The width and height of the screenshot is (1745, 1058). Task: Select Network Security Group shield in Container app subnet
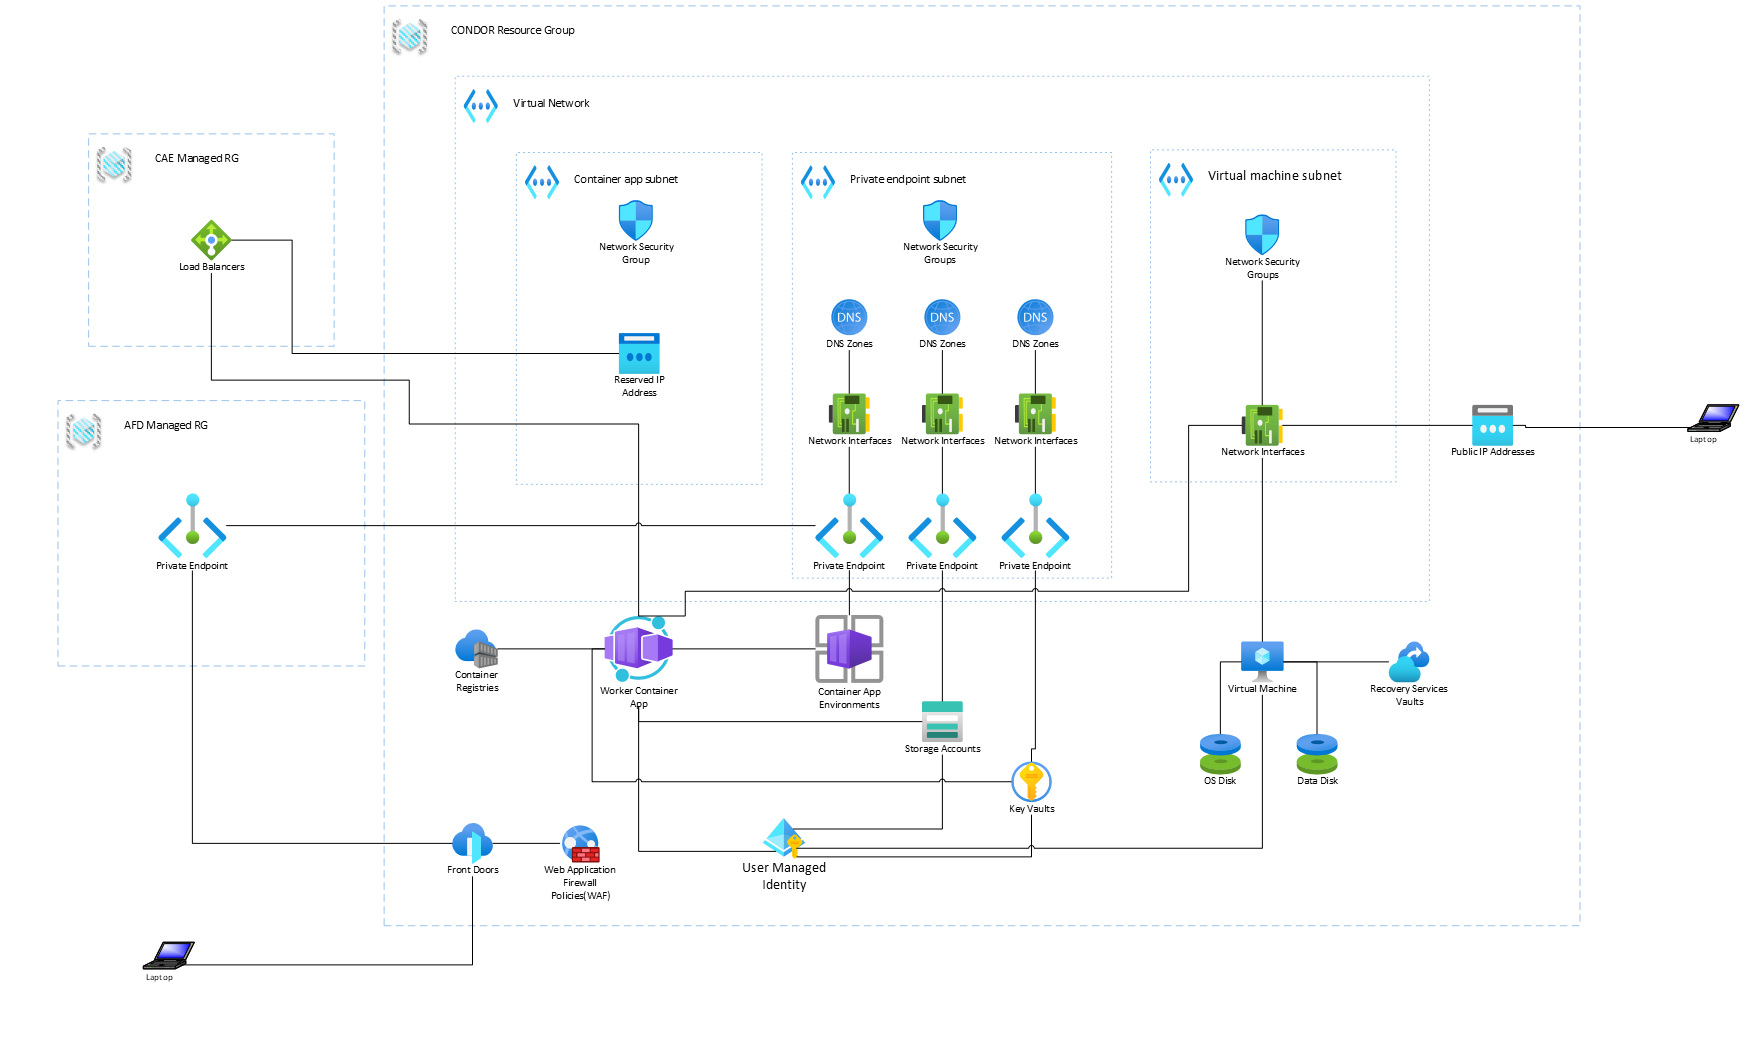(x=636, y=220)
